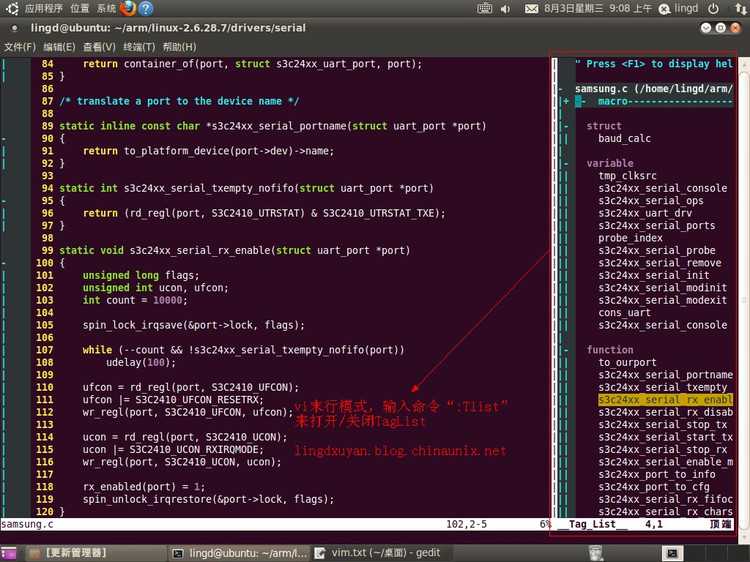Image resolution: width=750 pixels, height=562 pixels.
Task: Click the blue help question mark icon
Action: click(x=146, y=8)
